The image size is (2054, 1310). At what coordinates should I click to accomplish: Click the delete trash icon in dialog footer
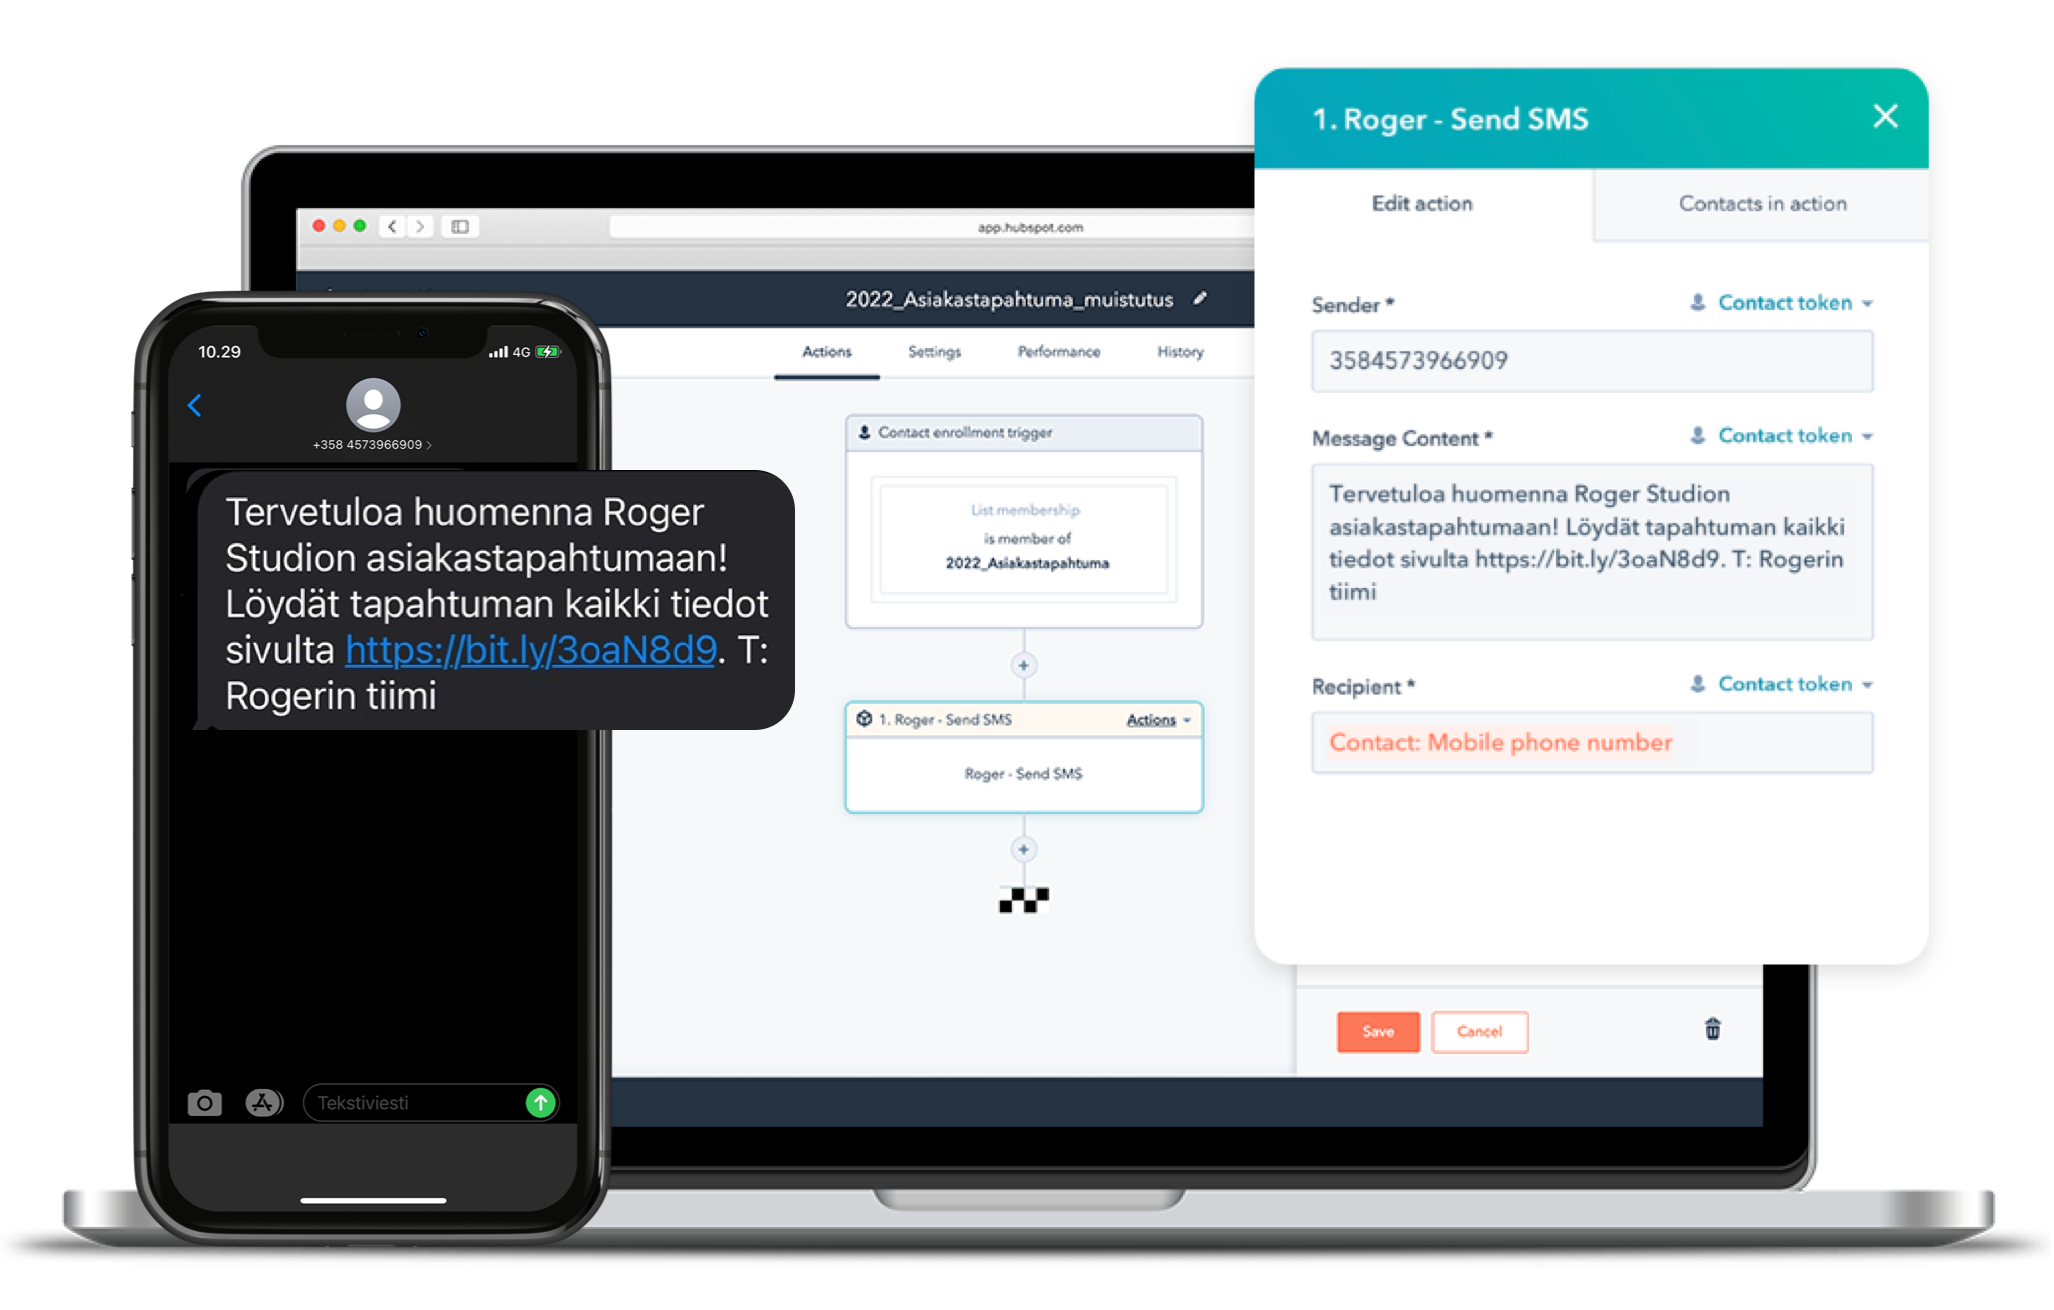tap(1713, 1030)
